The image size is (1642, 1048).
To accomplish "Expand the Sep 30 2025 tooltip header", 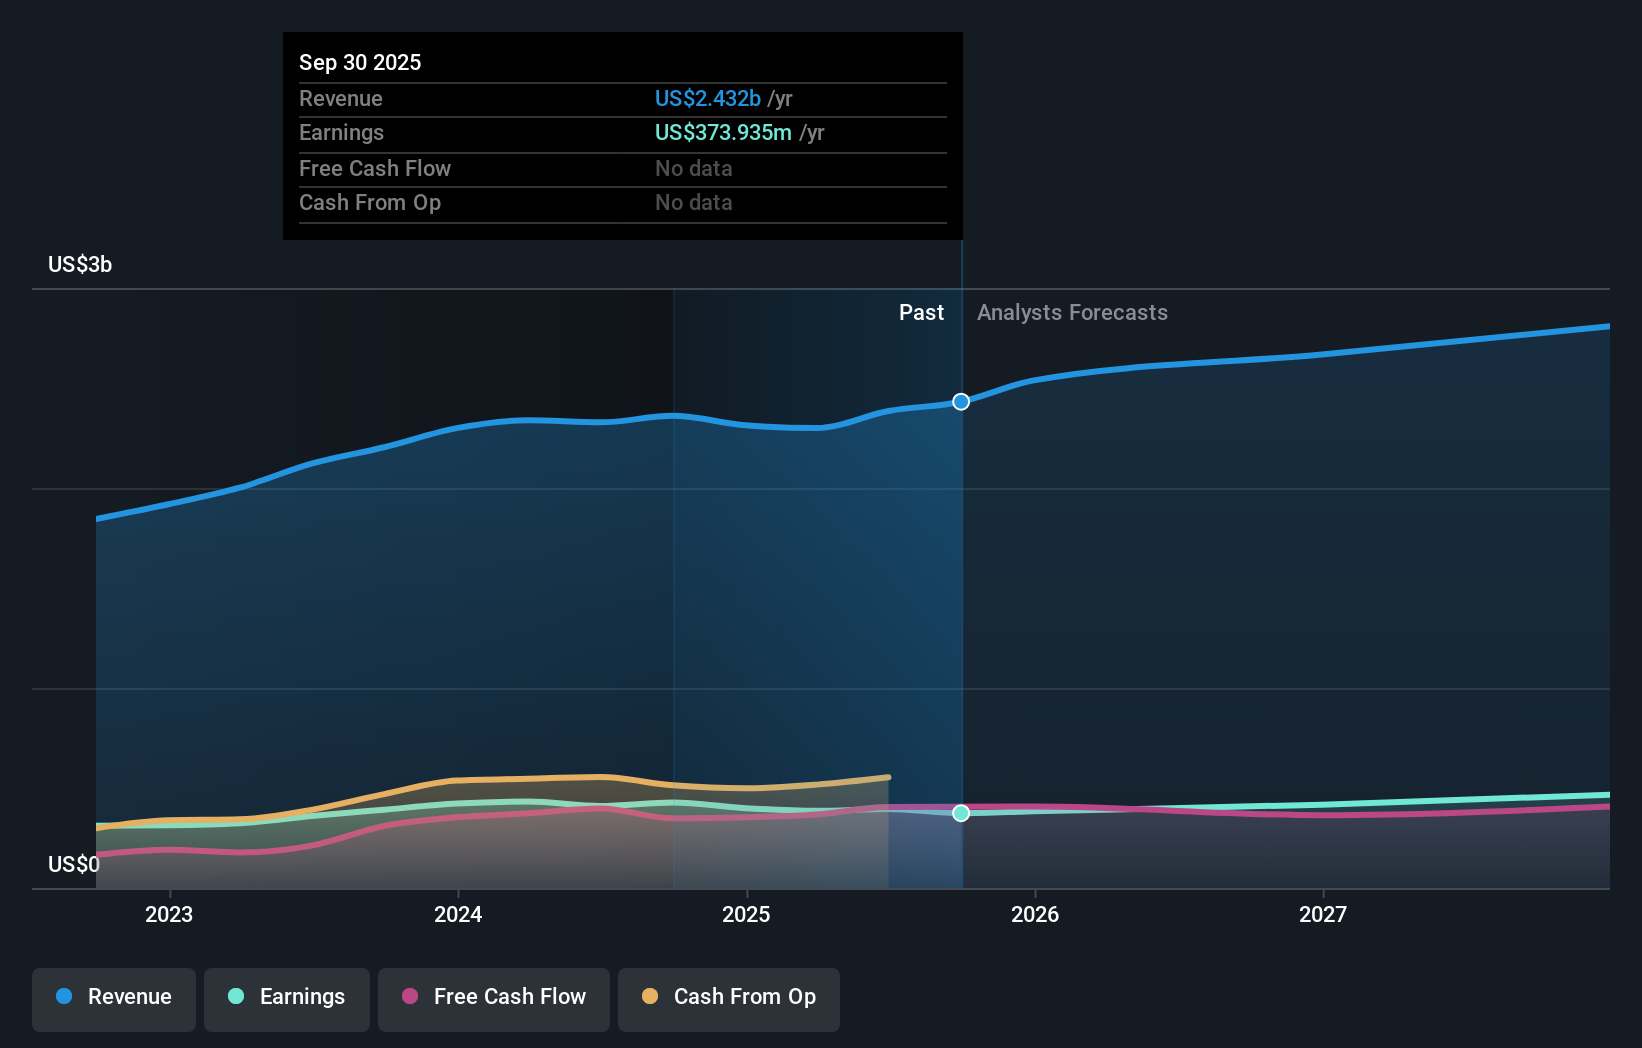I will click(x=360, y=62).
